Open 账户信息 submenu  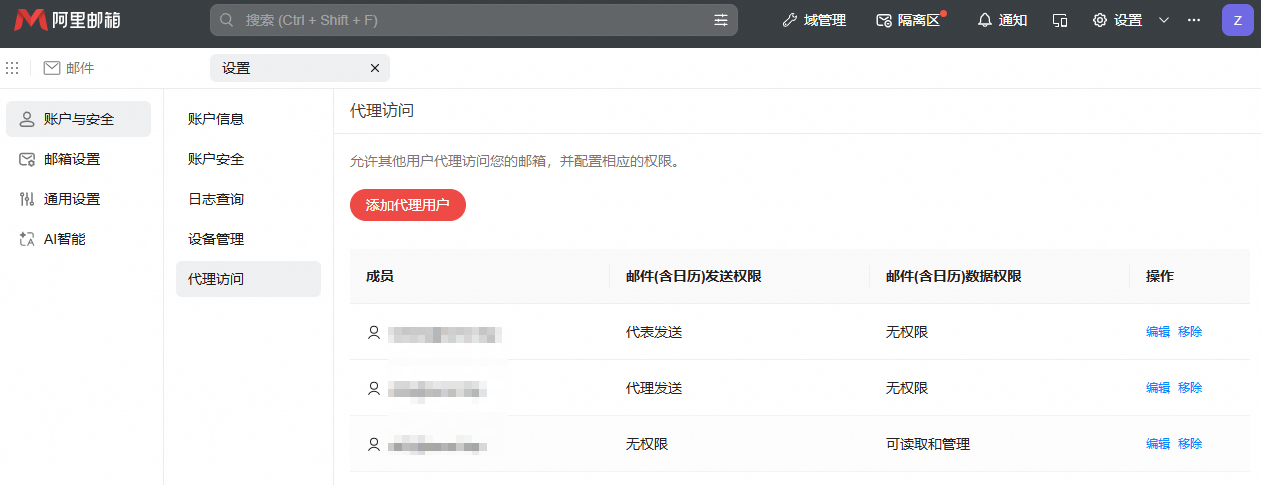pos(248,119)
